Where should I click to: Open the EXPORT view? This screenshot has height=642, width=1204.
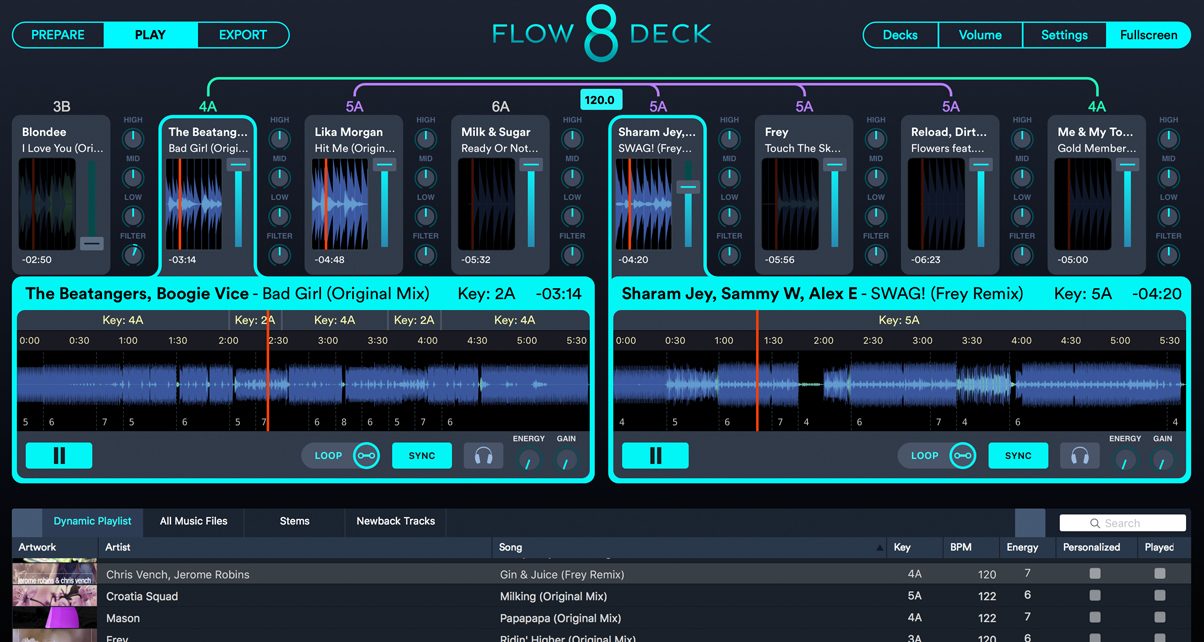pos(243,34)
